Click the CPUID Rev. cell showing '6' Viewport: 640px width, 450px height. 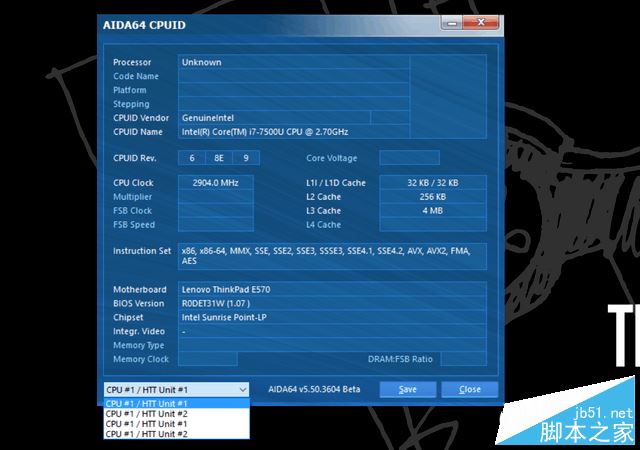point(192,158)
